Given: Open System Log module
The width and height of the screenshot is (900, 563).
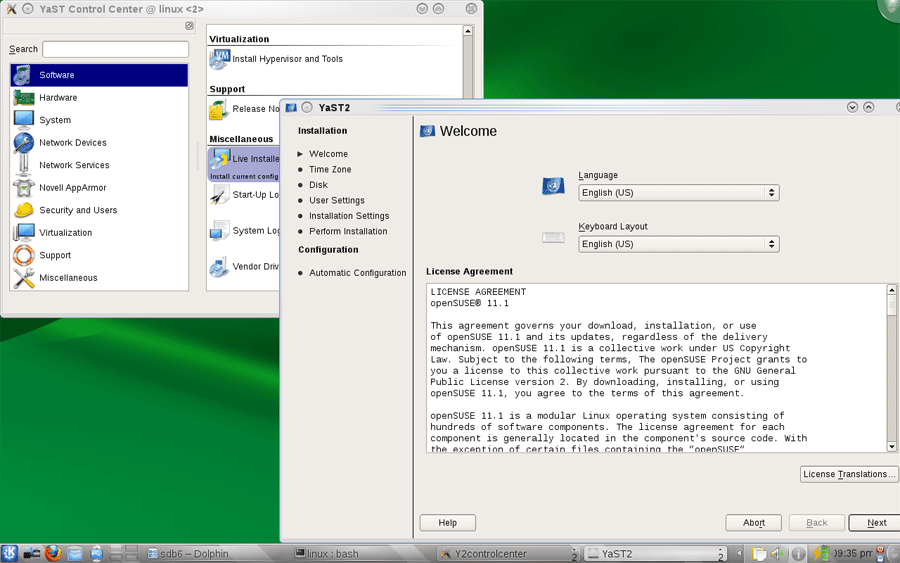Looking at the screenshot, I should click(x=245, y=231).
